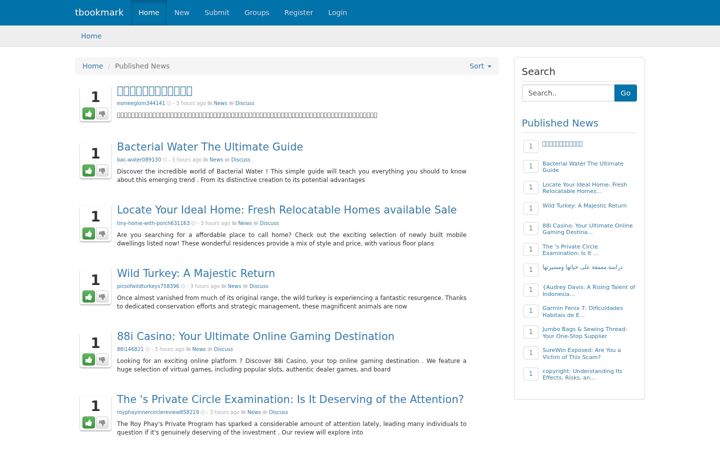Click vote count beside Garmin Fenix 7 sidebar item
The image size is (720, 450).
point(531,311)
